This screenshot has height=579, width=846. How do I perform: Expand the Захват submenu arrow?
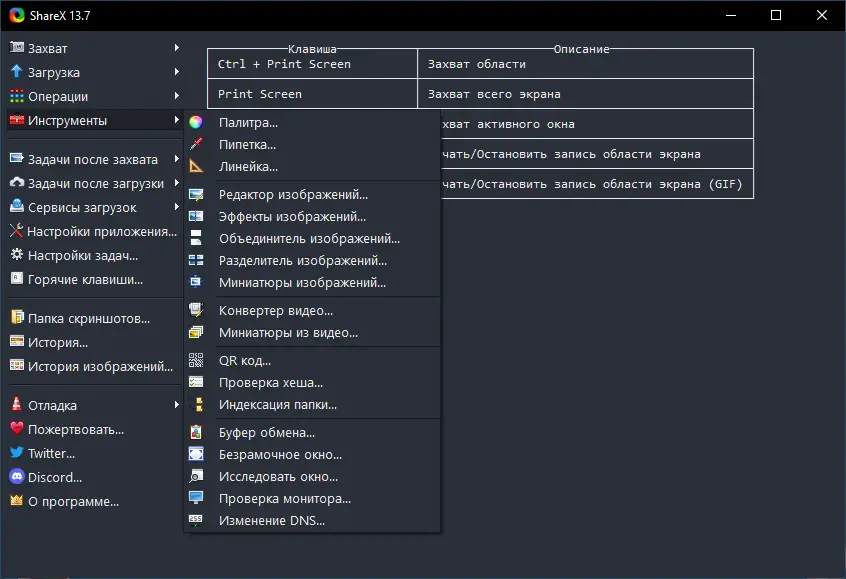click(x=176, y=48)
